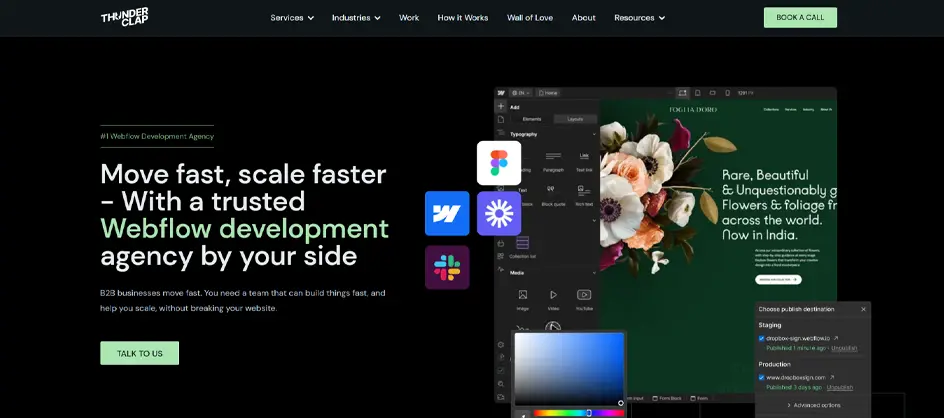Click the blue Webflow logo tile
The height and width of the screenshot is (418, 944).
click(447, 213)
